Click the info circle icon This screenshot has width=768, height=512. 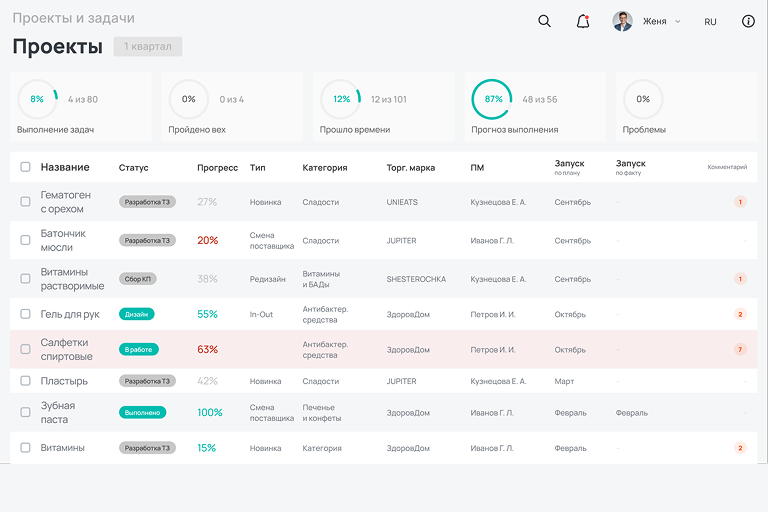[x=748, y=21]
